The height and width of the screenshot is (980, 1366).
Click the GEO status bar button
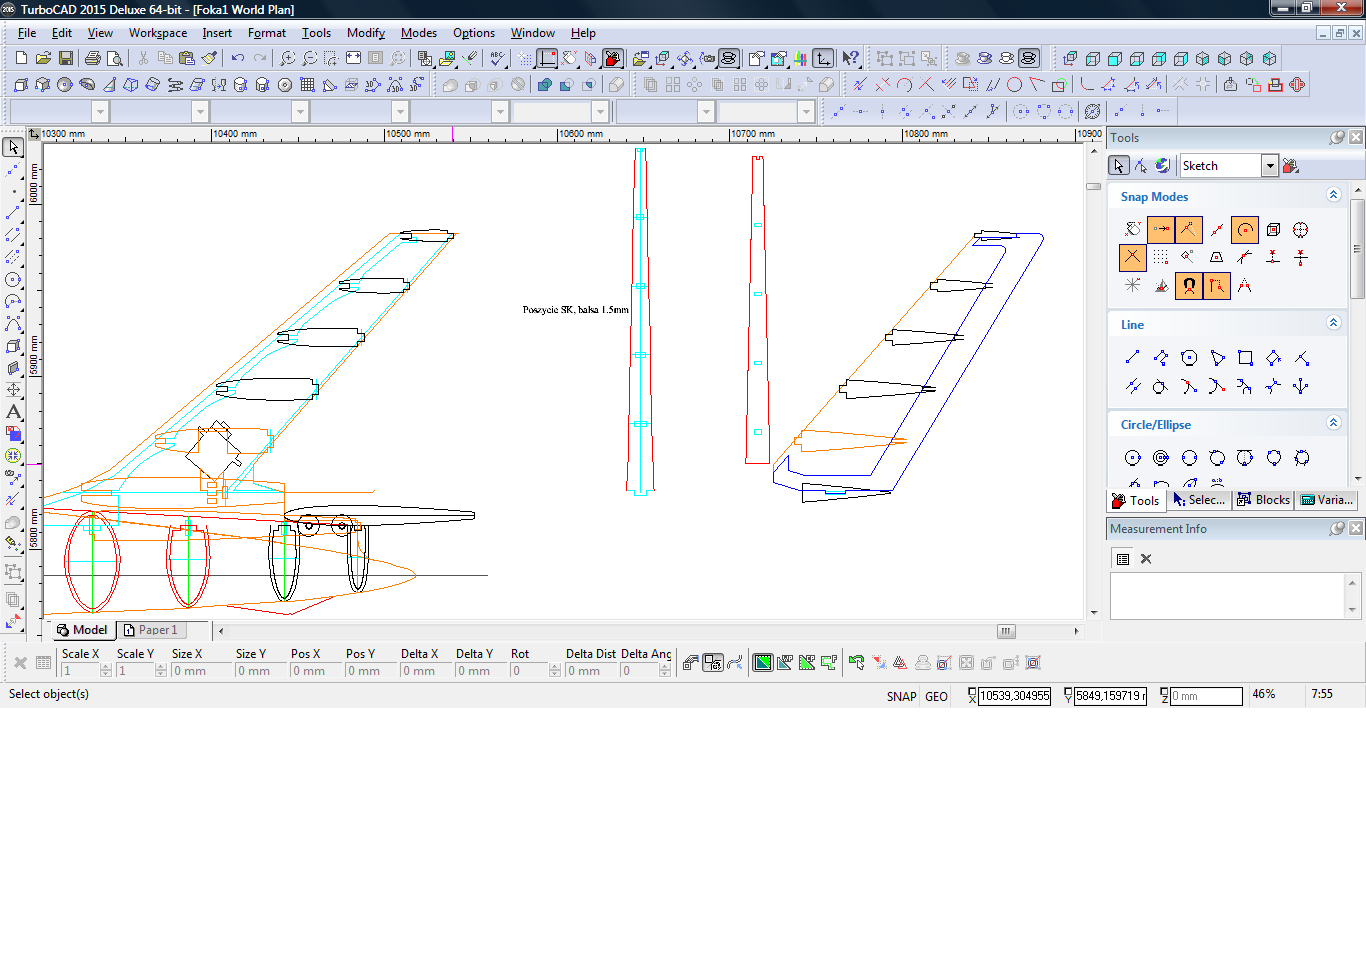[936, 696]
